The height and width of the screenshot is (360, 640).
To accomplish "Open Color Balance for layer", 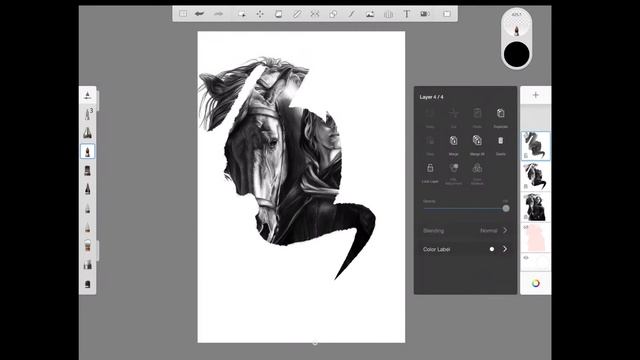I will (x=477, y=173).
